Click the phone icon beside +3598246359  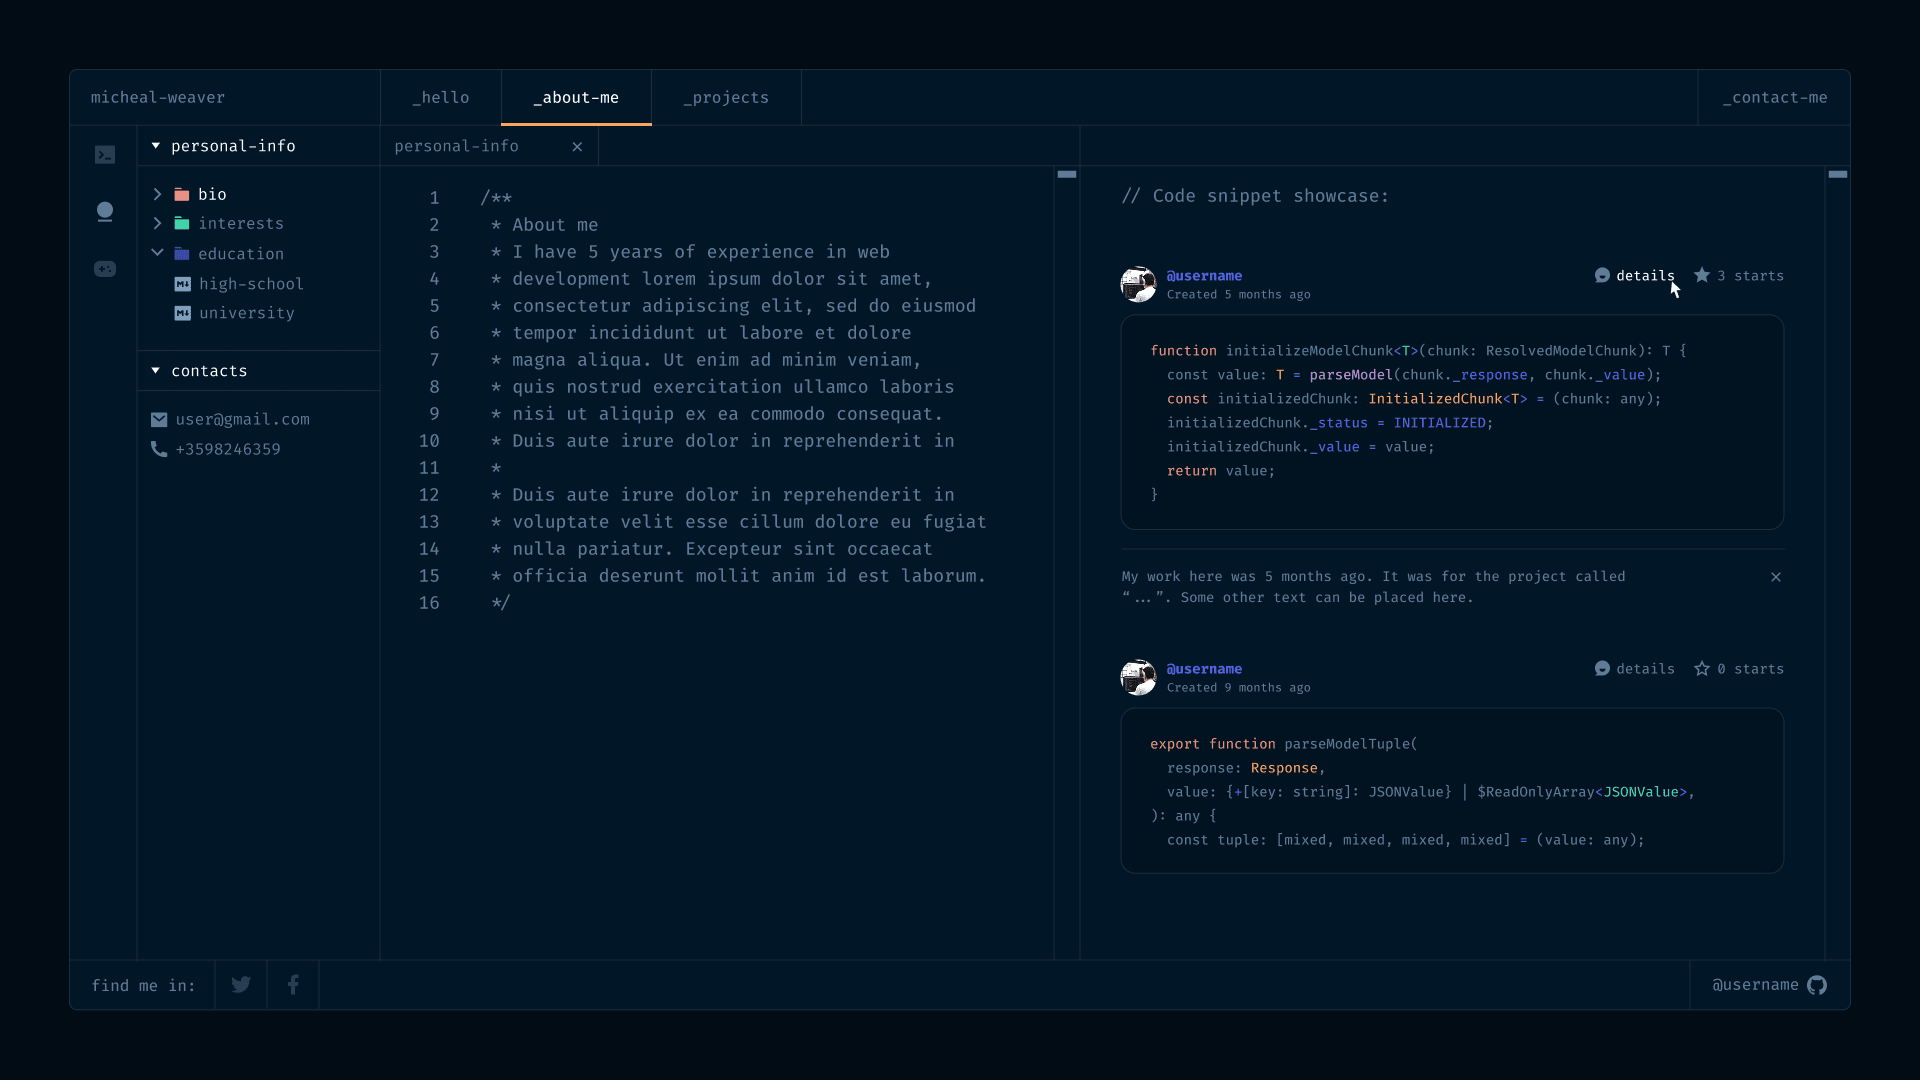point(159,449)
